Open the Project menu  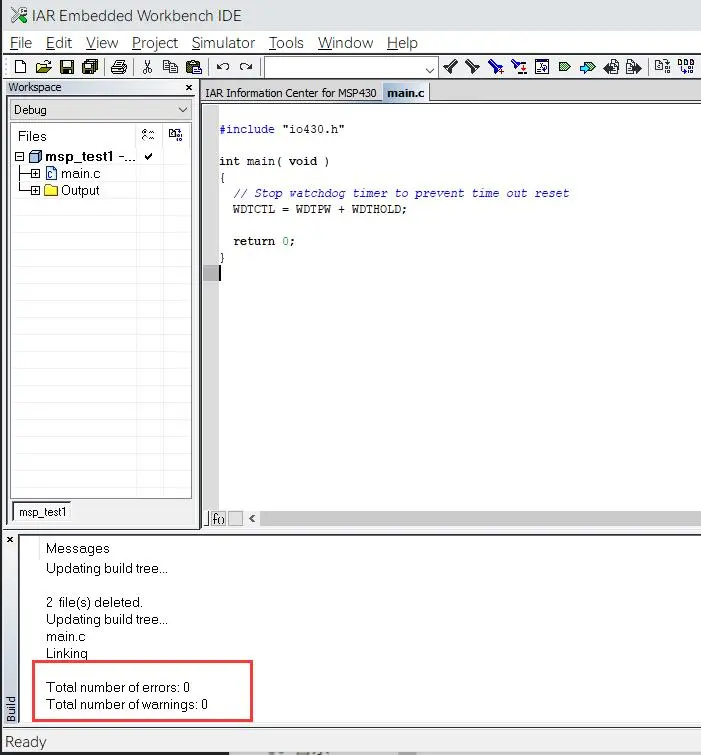tap(154, 43)
